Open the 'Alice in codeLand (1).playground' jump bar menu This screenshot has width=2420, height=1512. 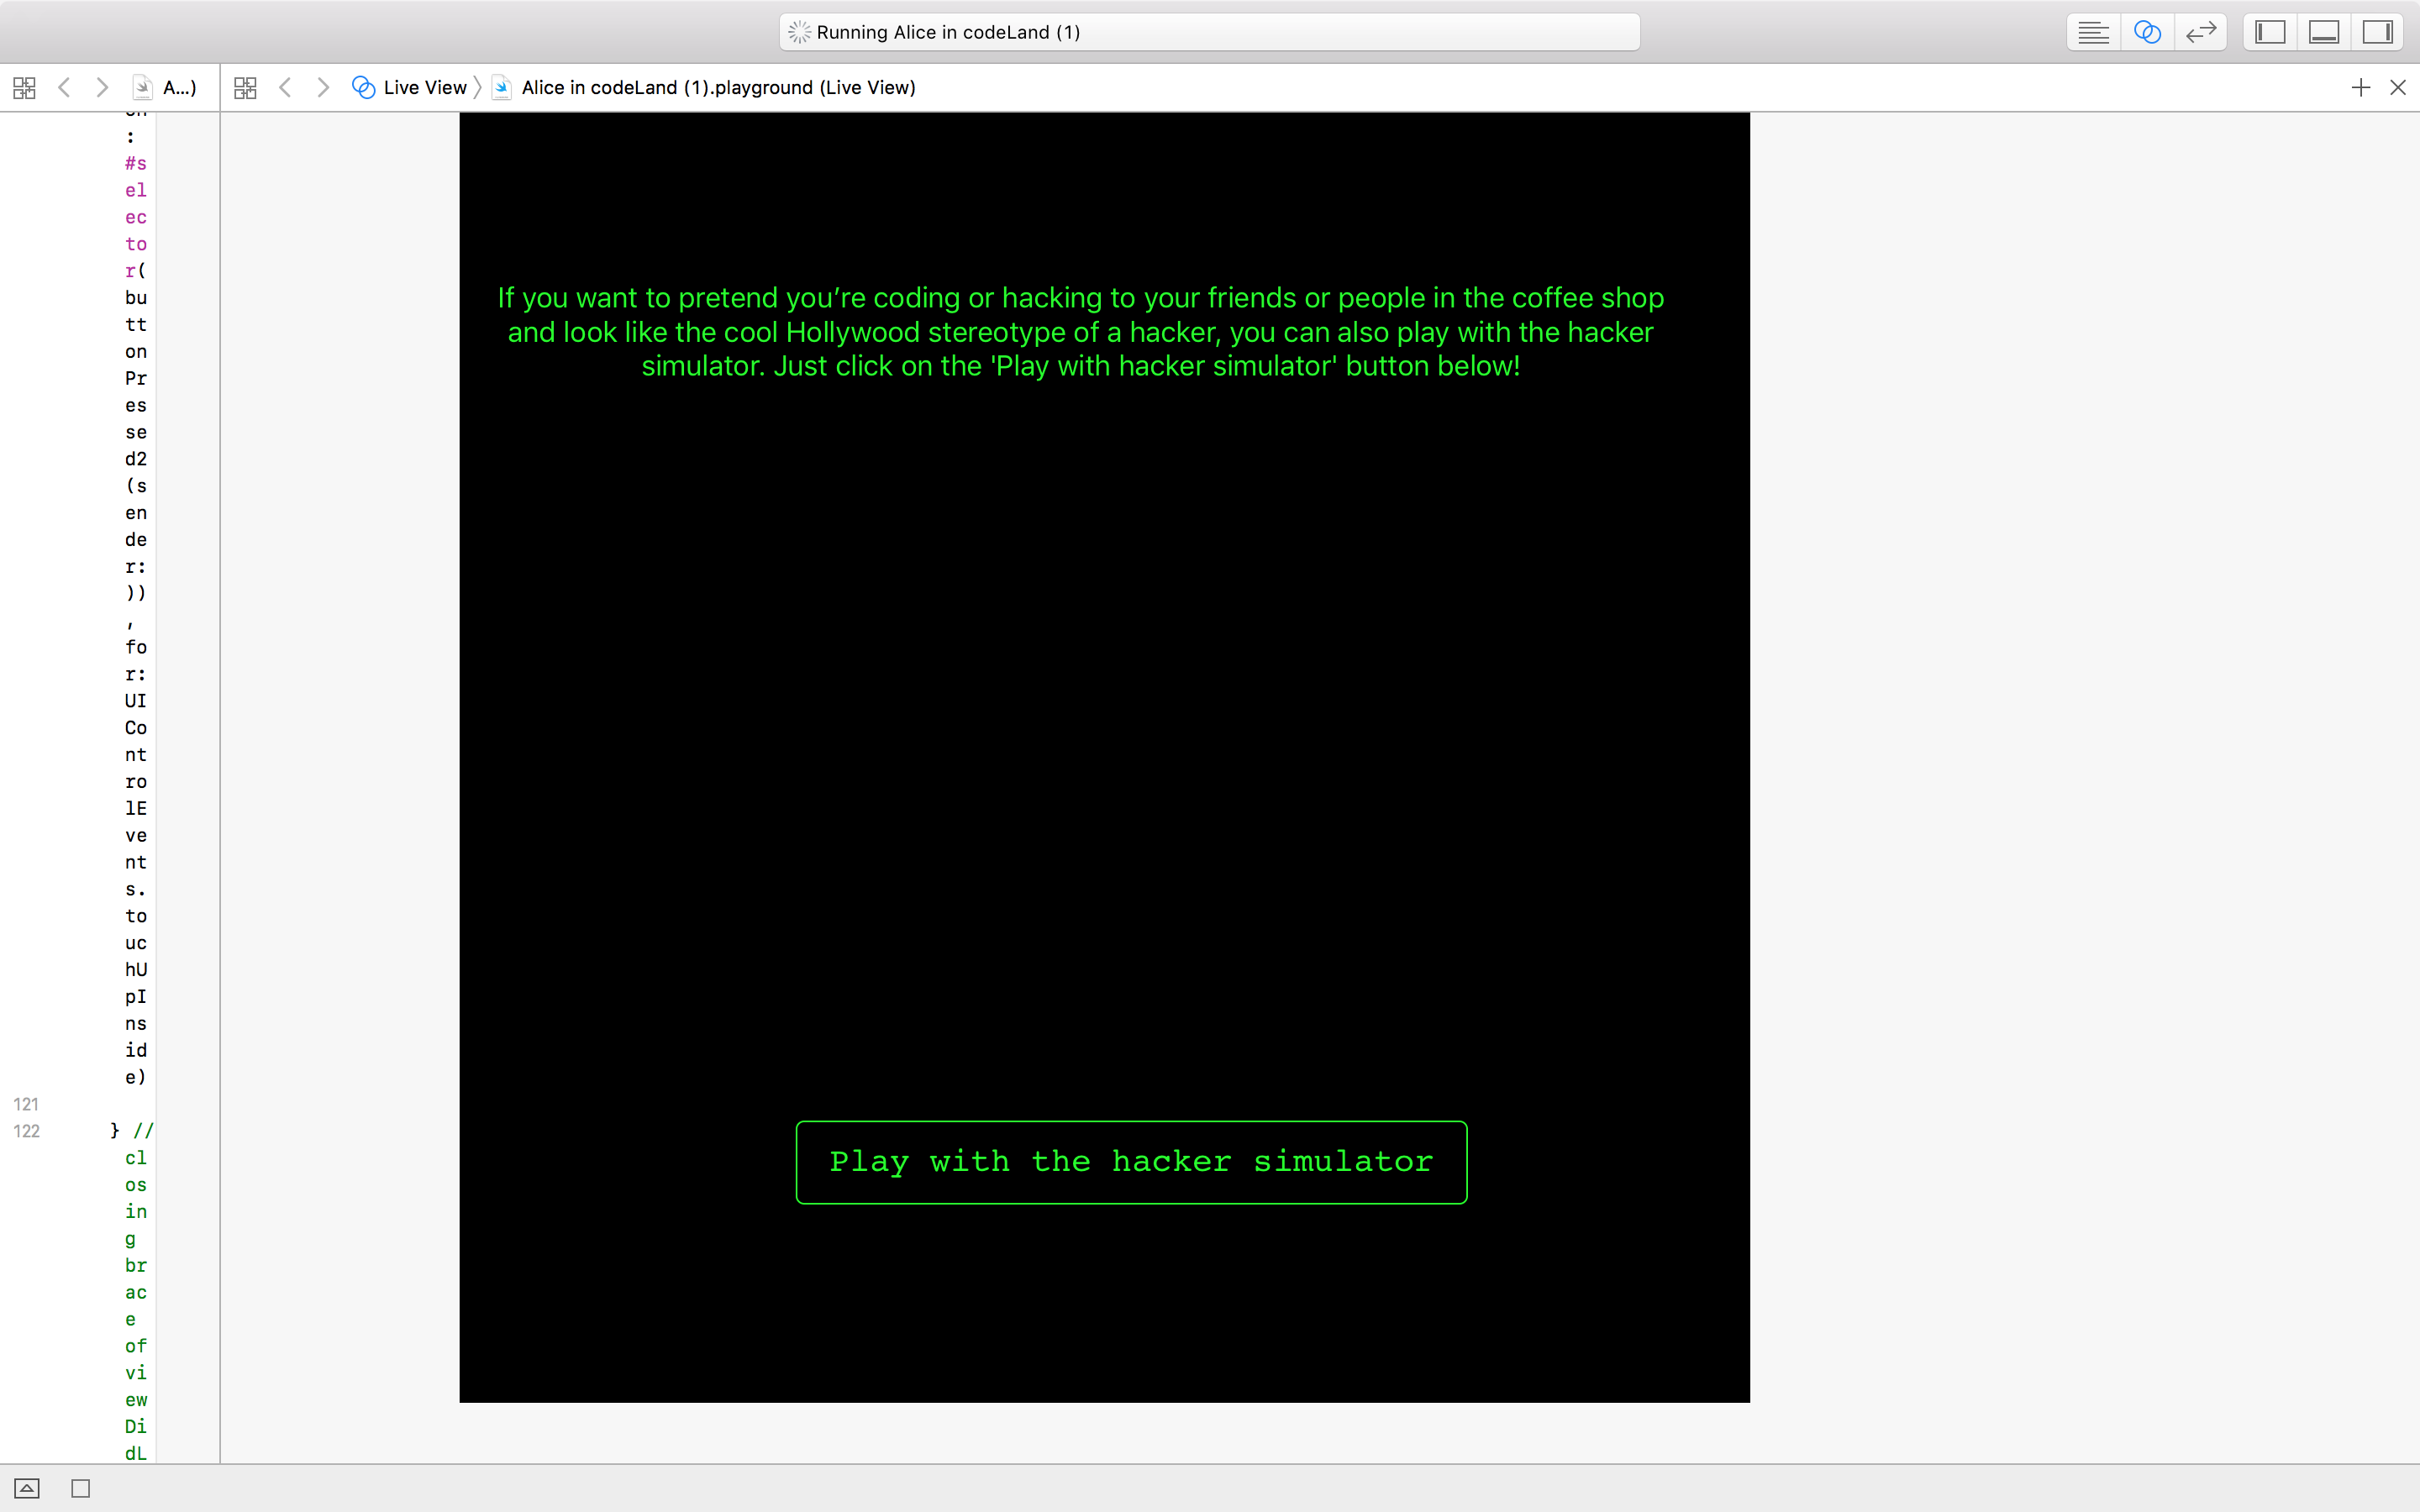pos(717,88)
